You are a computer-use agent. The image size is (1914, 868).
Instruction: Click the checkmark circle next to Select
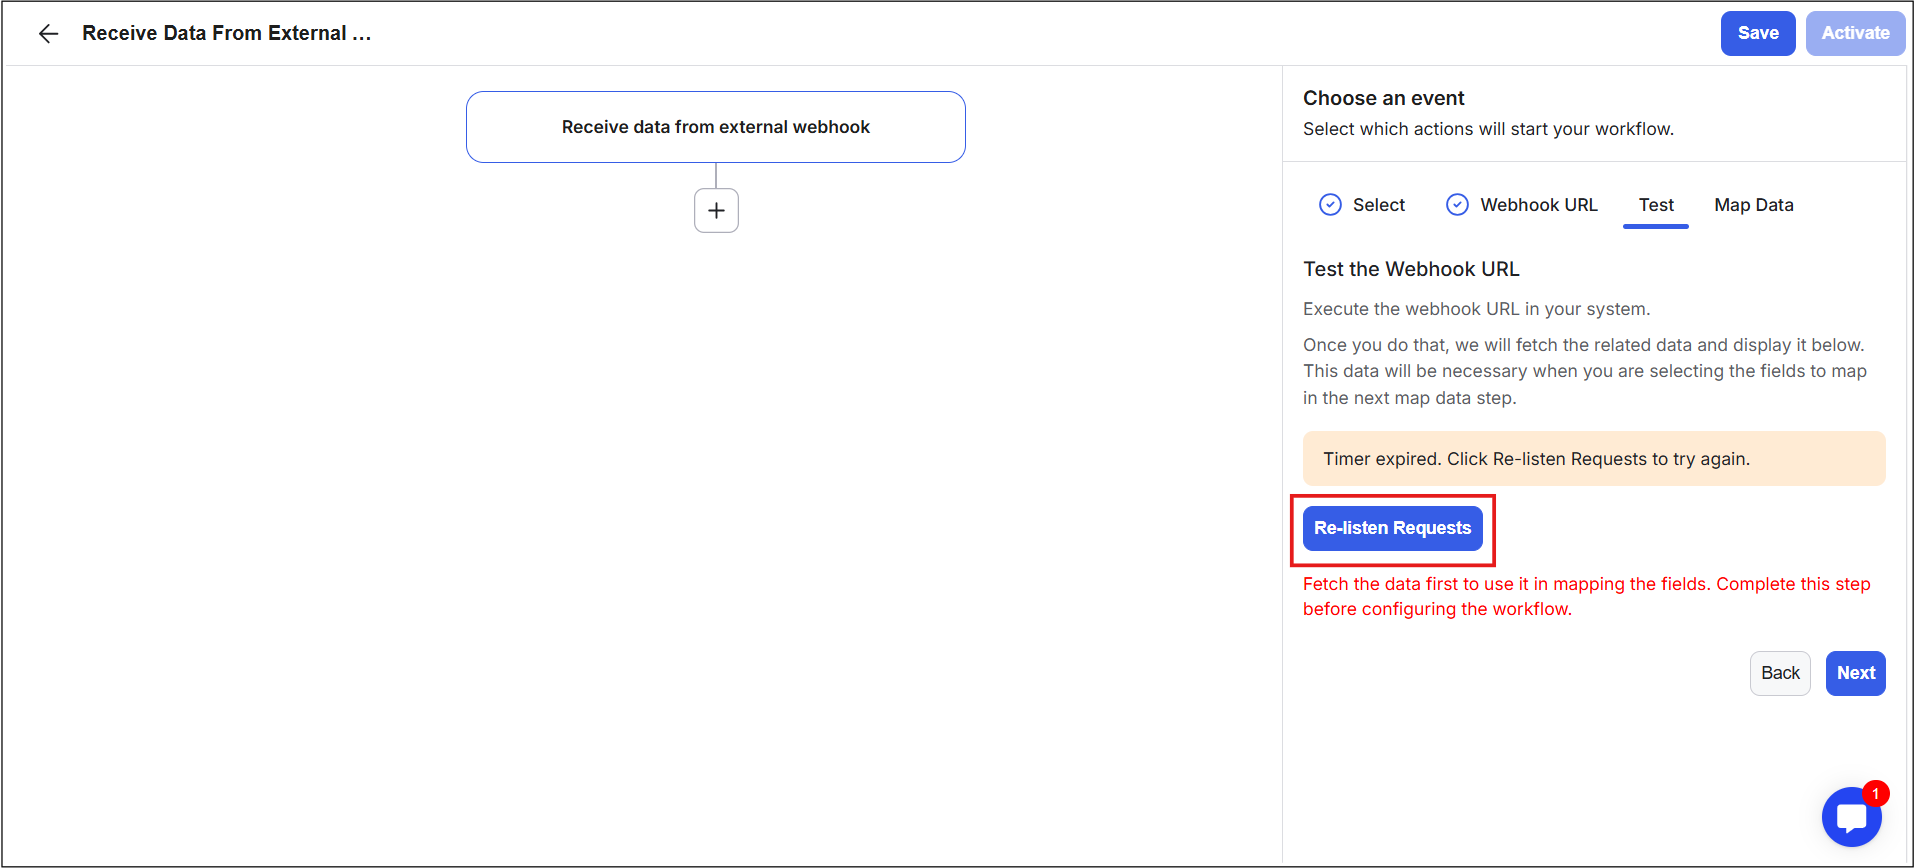click(1330, 205)
